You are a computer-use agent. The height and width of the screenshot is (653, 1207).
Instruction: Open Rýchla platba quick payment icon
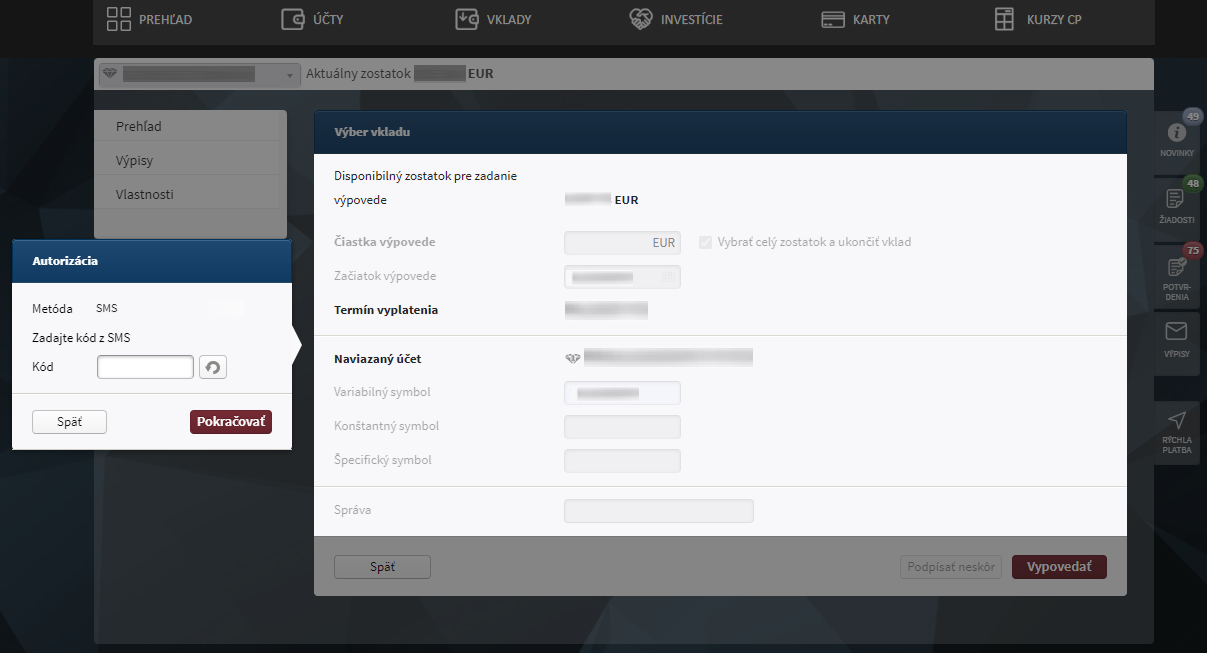click(x=1176, y=430)
